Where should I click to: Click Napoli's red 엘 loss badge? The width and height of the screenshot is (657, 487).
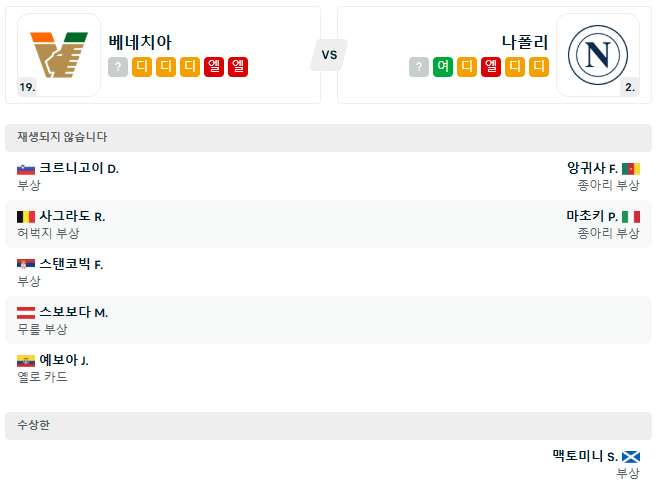pos(491,67)
